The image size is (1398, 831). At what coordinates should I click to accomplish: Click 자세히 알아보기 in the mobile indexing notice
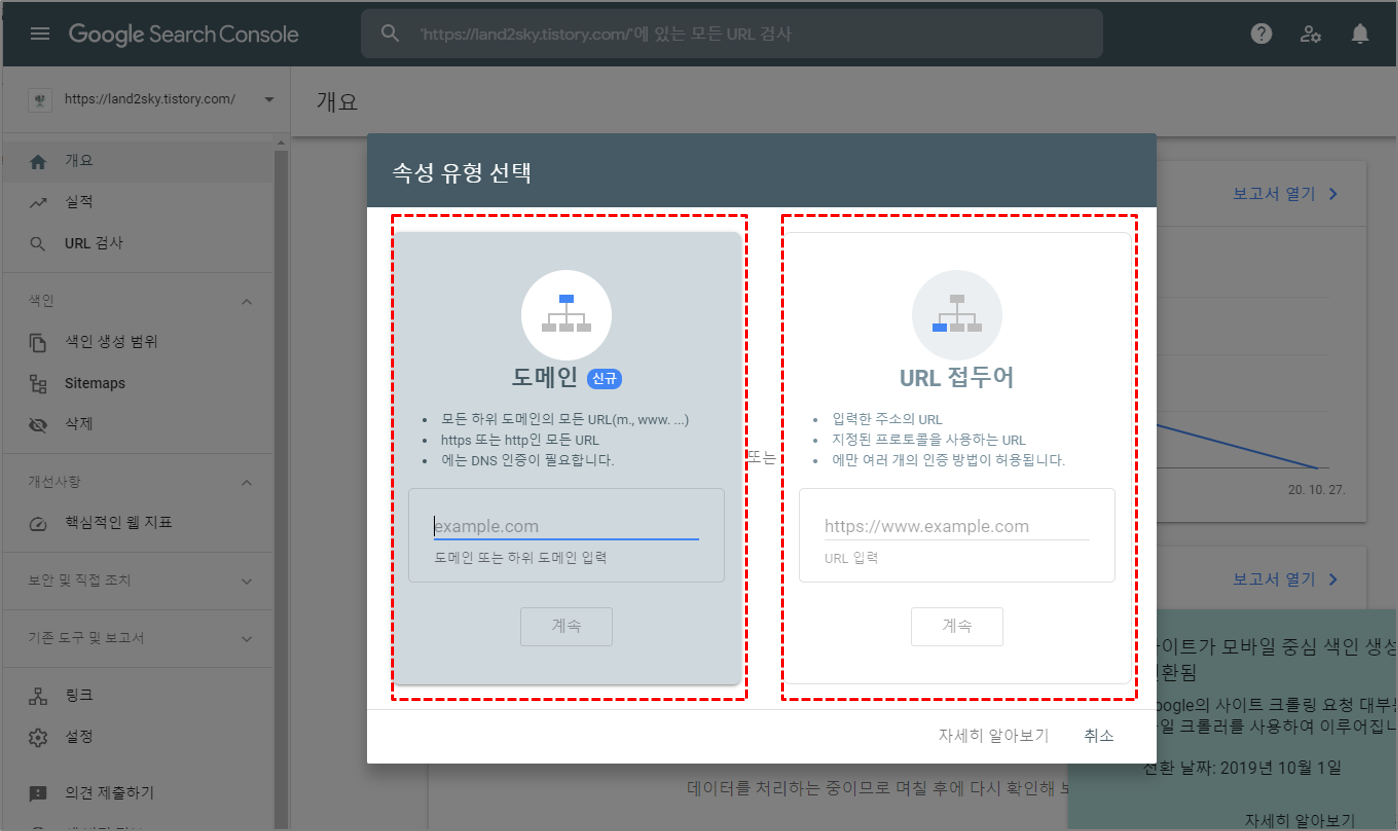(x=1300, y=820)
